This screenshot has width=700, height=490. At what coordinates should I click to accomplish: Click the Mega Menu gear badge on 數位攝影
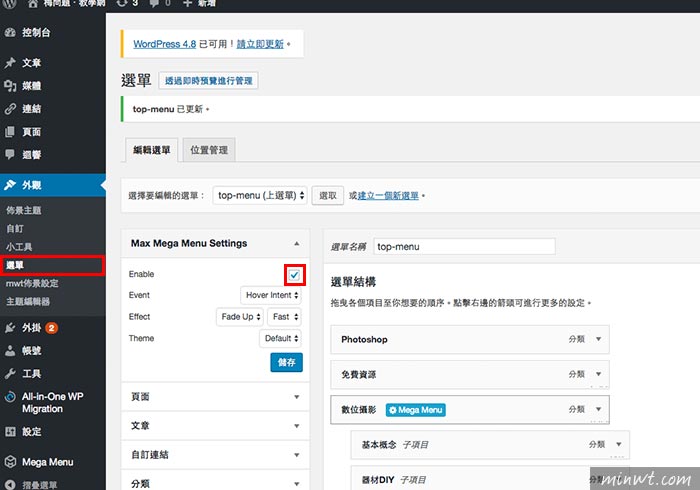pos(416,410)
